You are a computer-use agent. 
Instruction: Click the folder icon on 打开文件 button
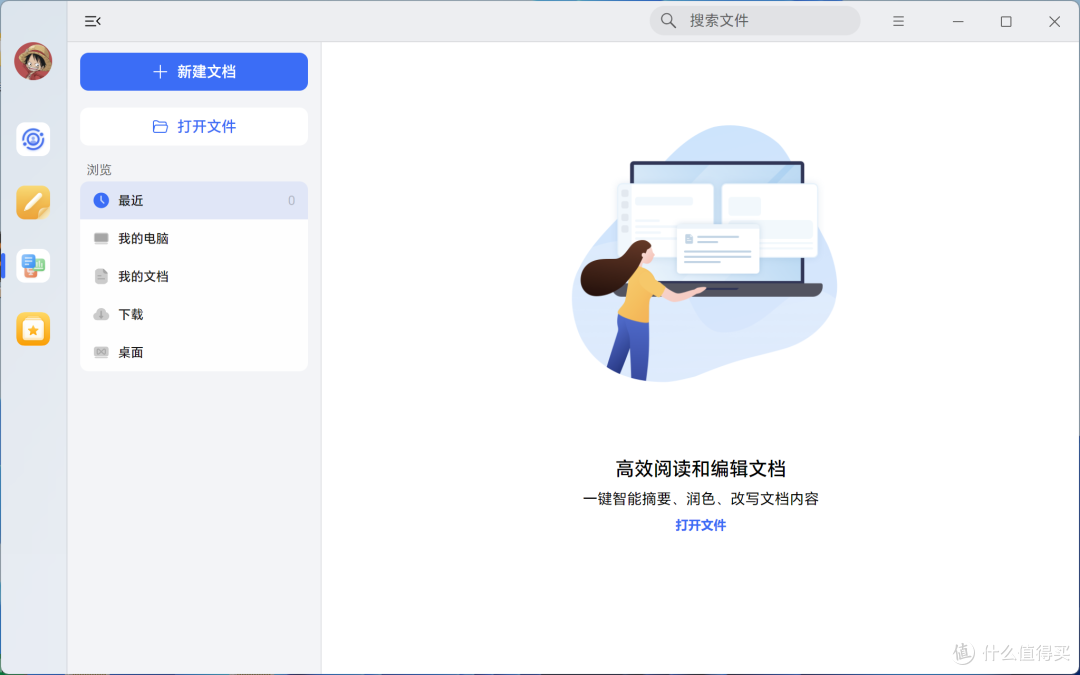(160, 127)
